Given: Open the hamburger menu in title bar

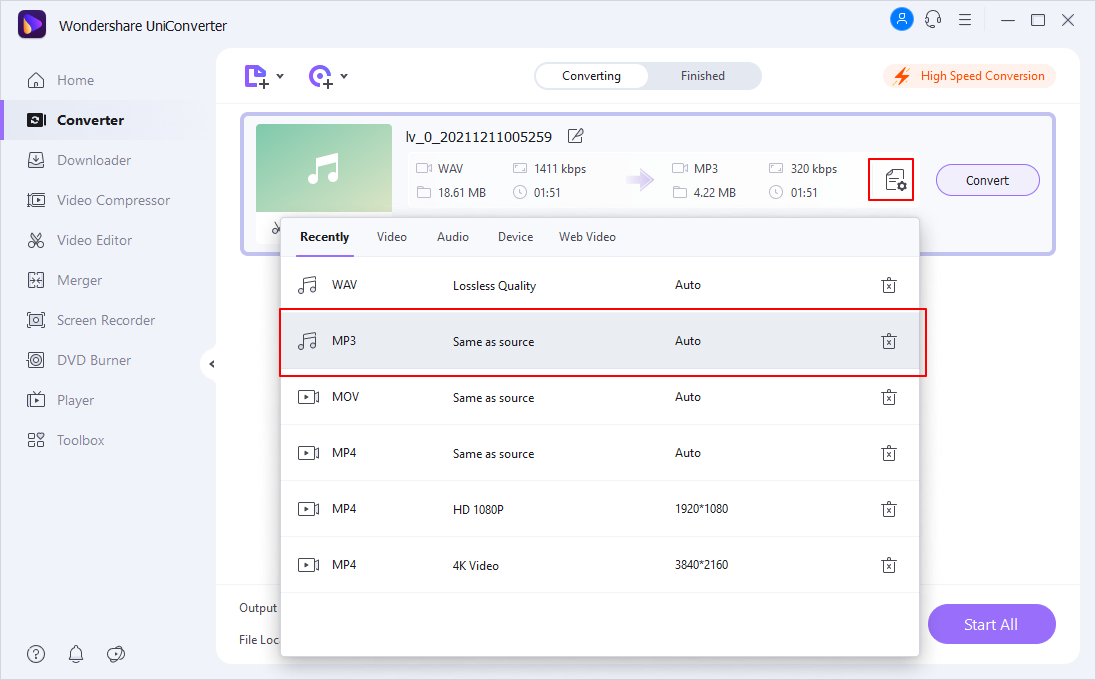Looking at the screenshot, I should (x=965, y=20).
